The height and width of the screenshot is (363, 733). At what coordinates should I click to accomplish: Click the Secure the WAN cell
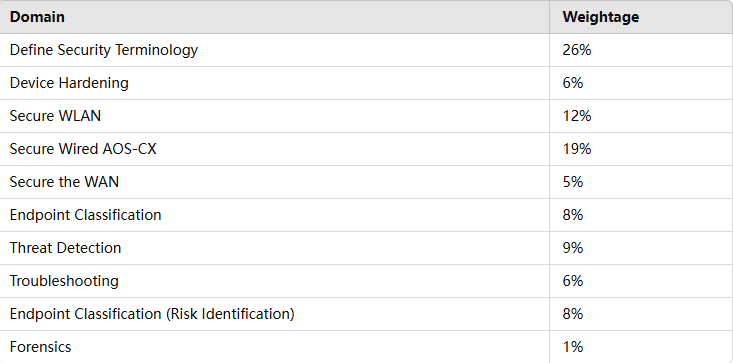(275, 182)
